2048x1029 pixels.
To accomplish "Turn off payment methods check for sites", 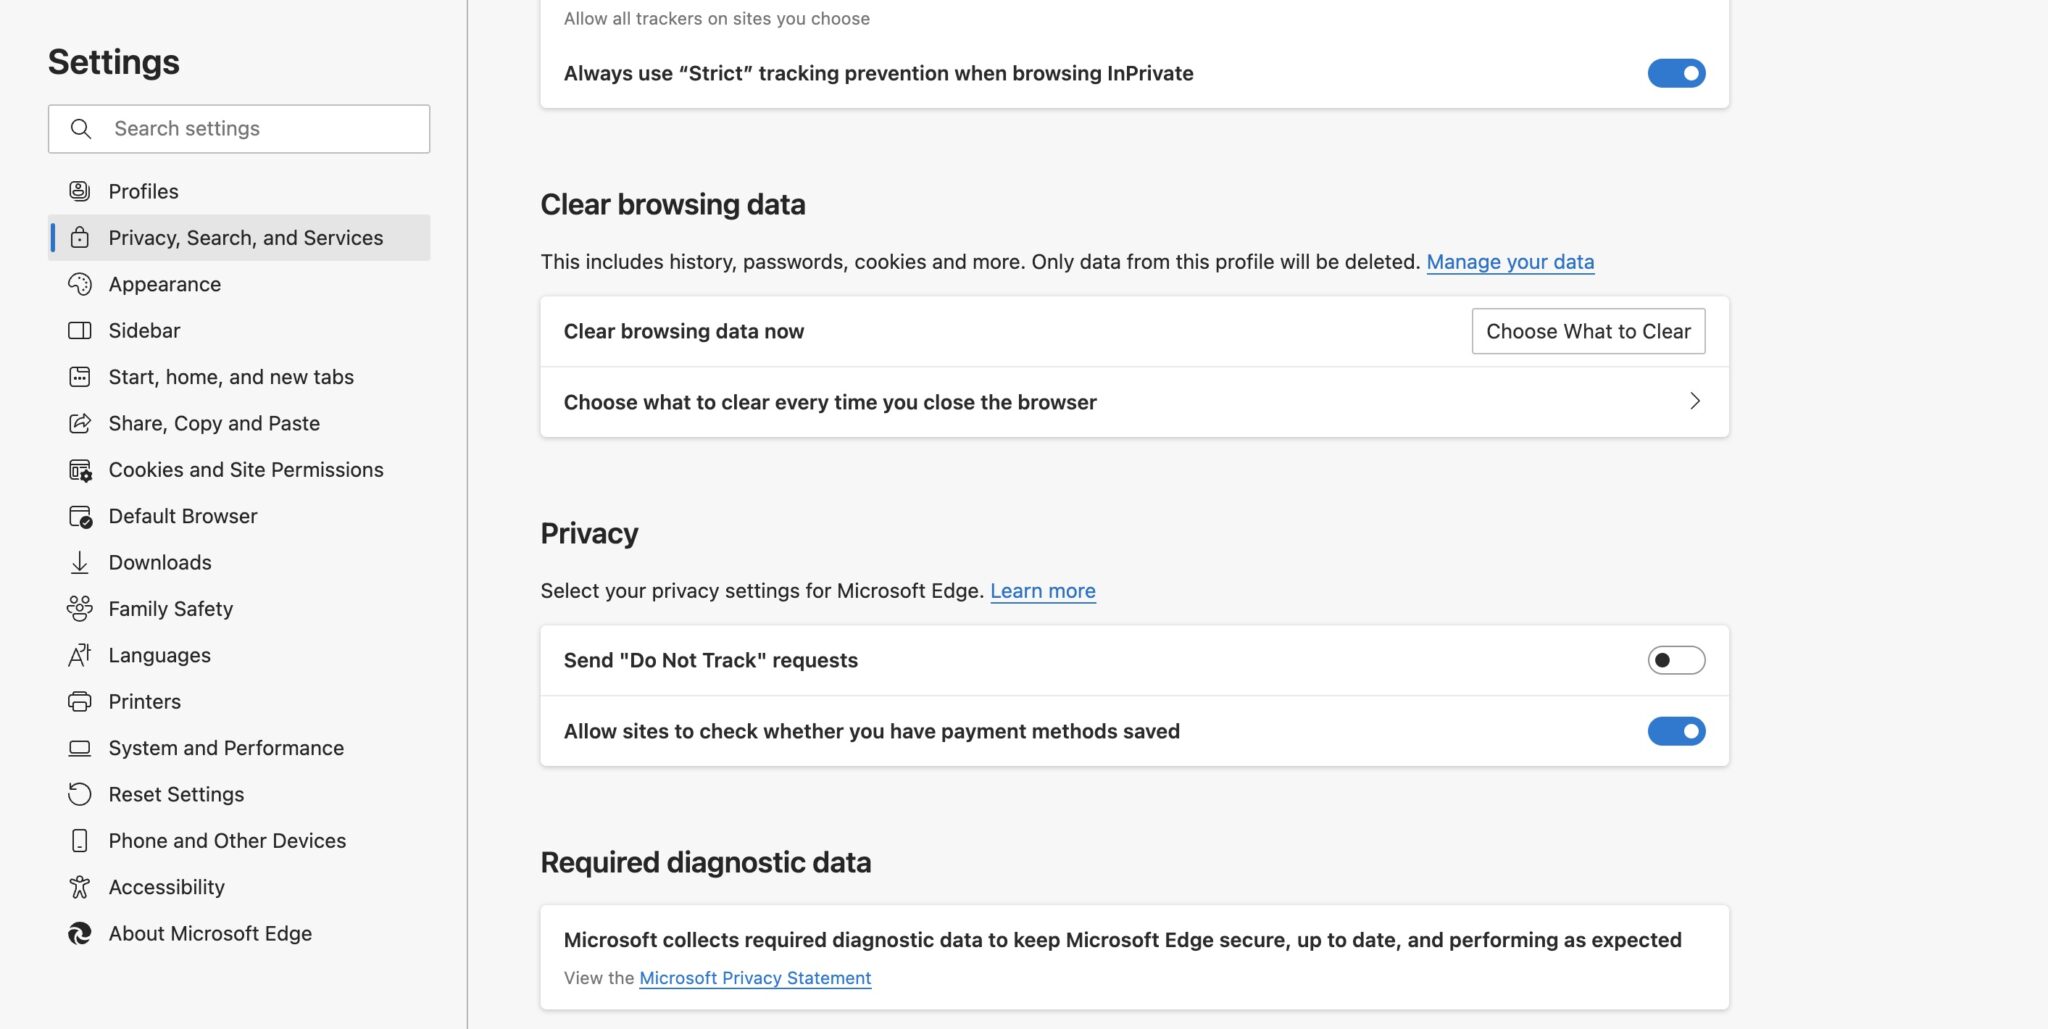I will [x=1676, y=731].
